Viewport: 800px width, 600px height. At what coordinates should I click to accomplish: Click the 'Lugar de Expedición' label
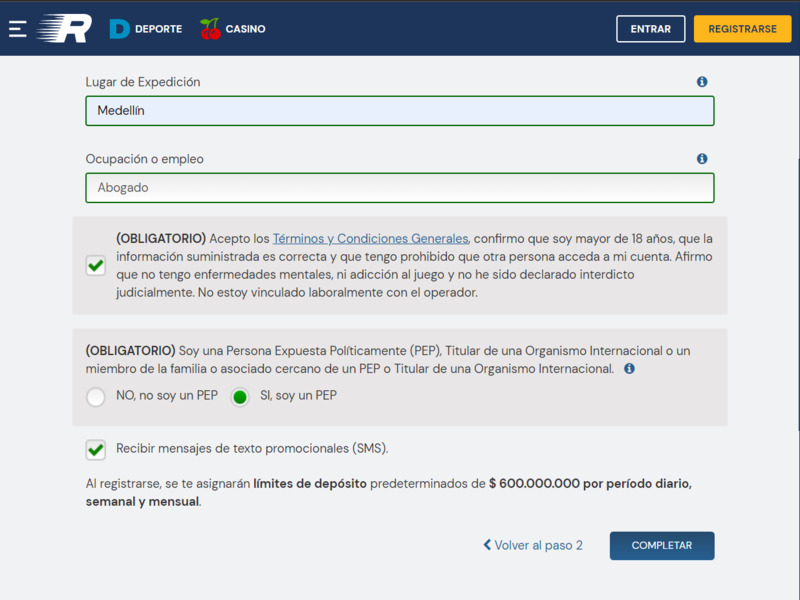coord(143,82)
